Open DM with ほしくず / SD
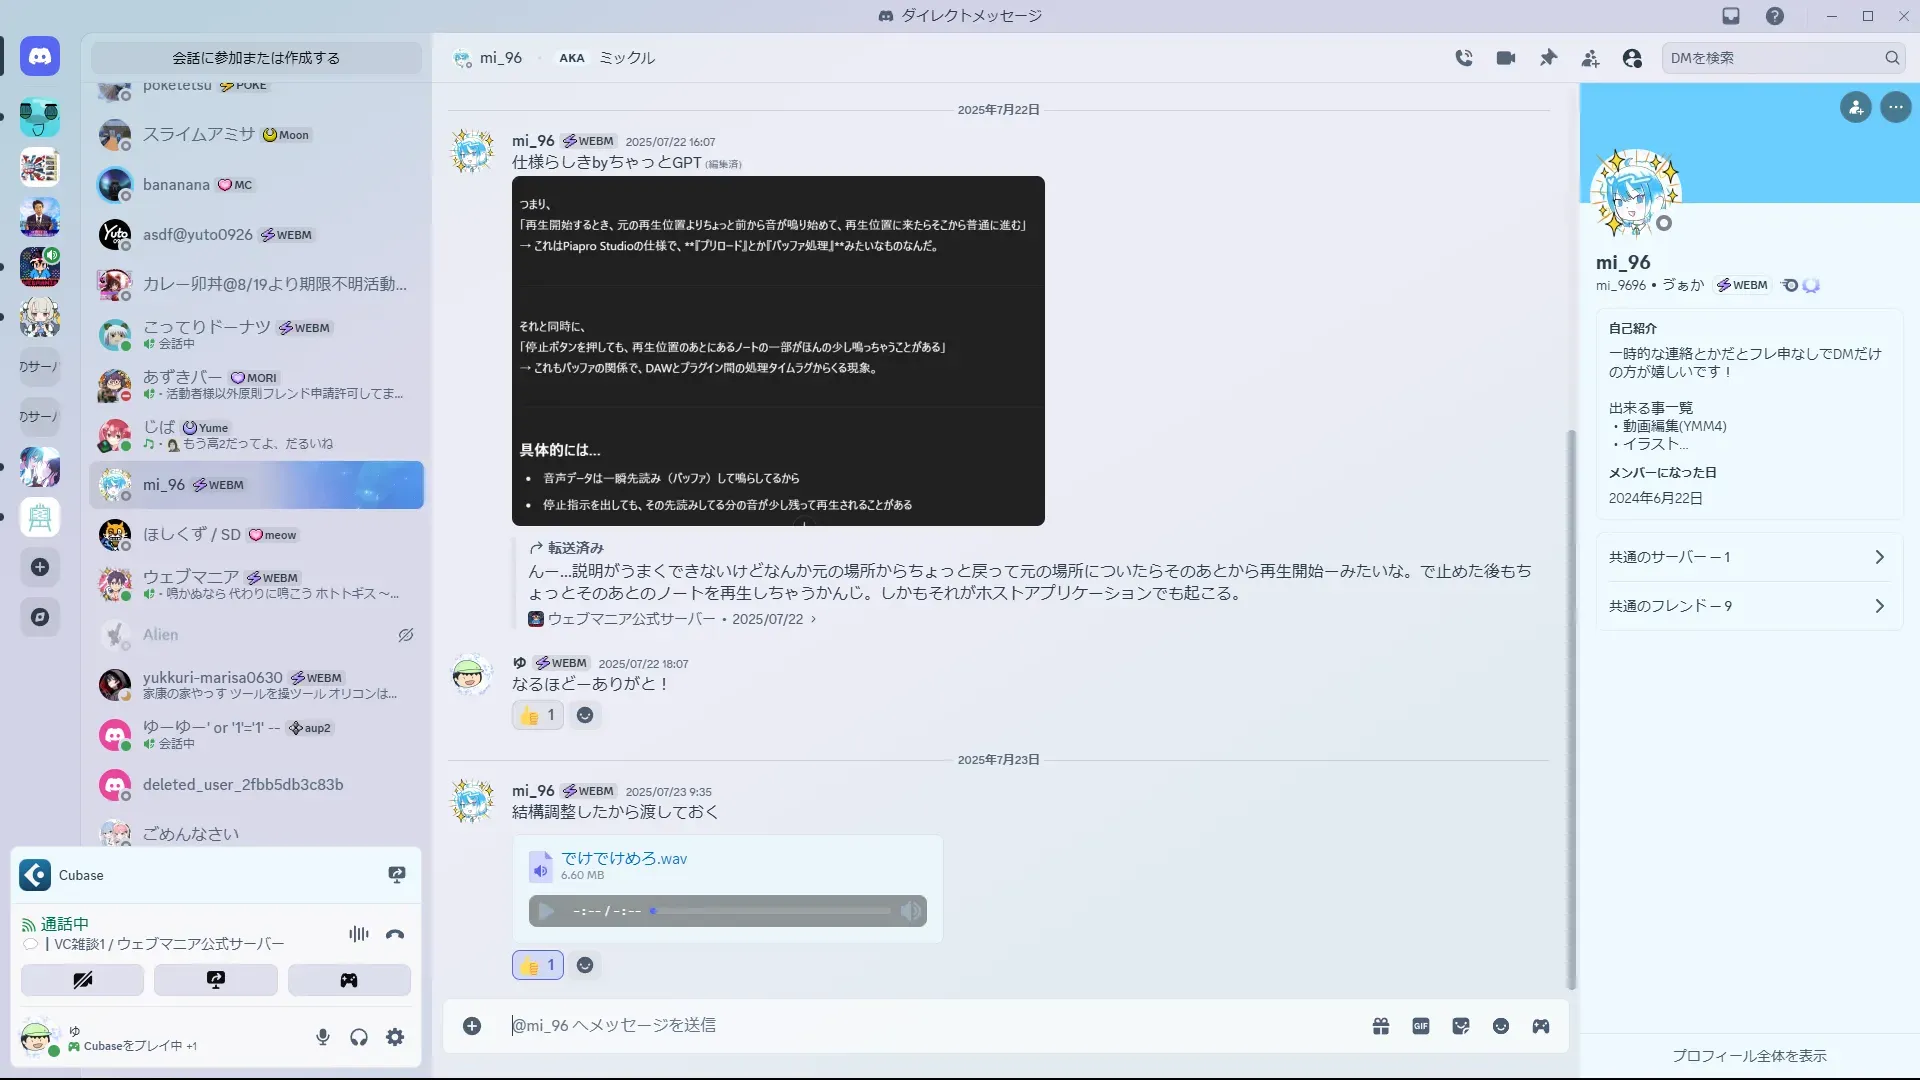Image resolution: width=1920 pixels, height=1080 pixels. click(192, 535)
